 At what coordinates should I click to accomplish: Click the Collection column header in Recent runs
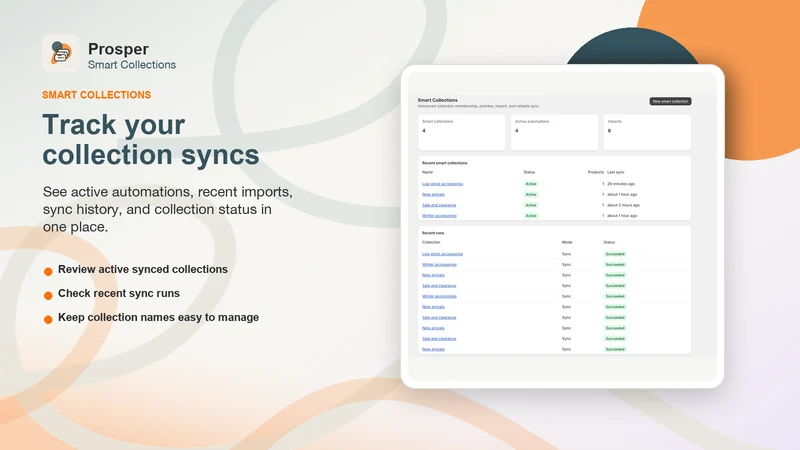click(x=431, y=242)
